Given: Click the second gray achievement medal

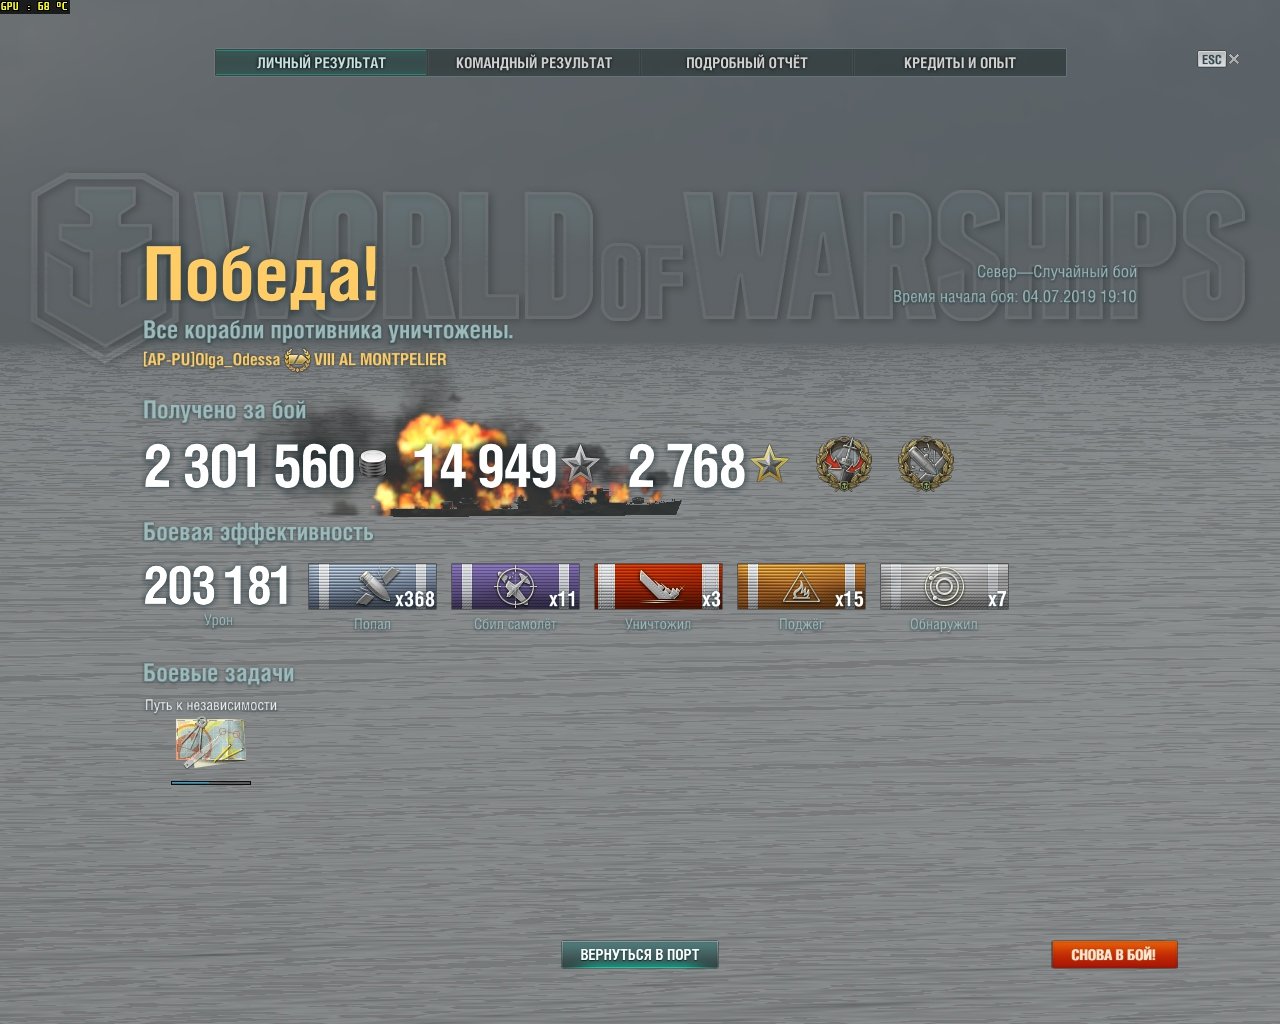Looking at the screenshot, I should [926, 464].
